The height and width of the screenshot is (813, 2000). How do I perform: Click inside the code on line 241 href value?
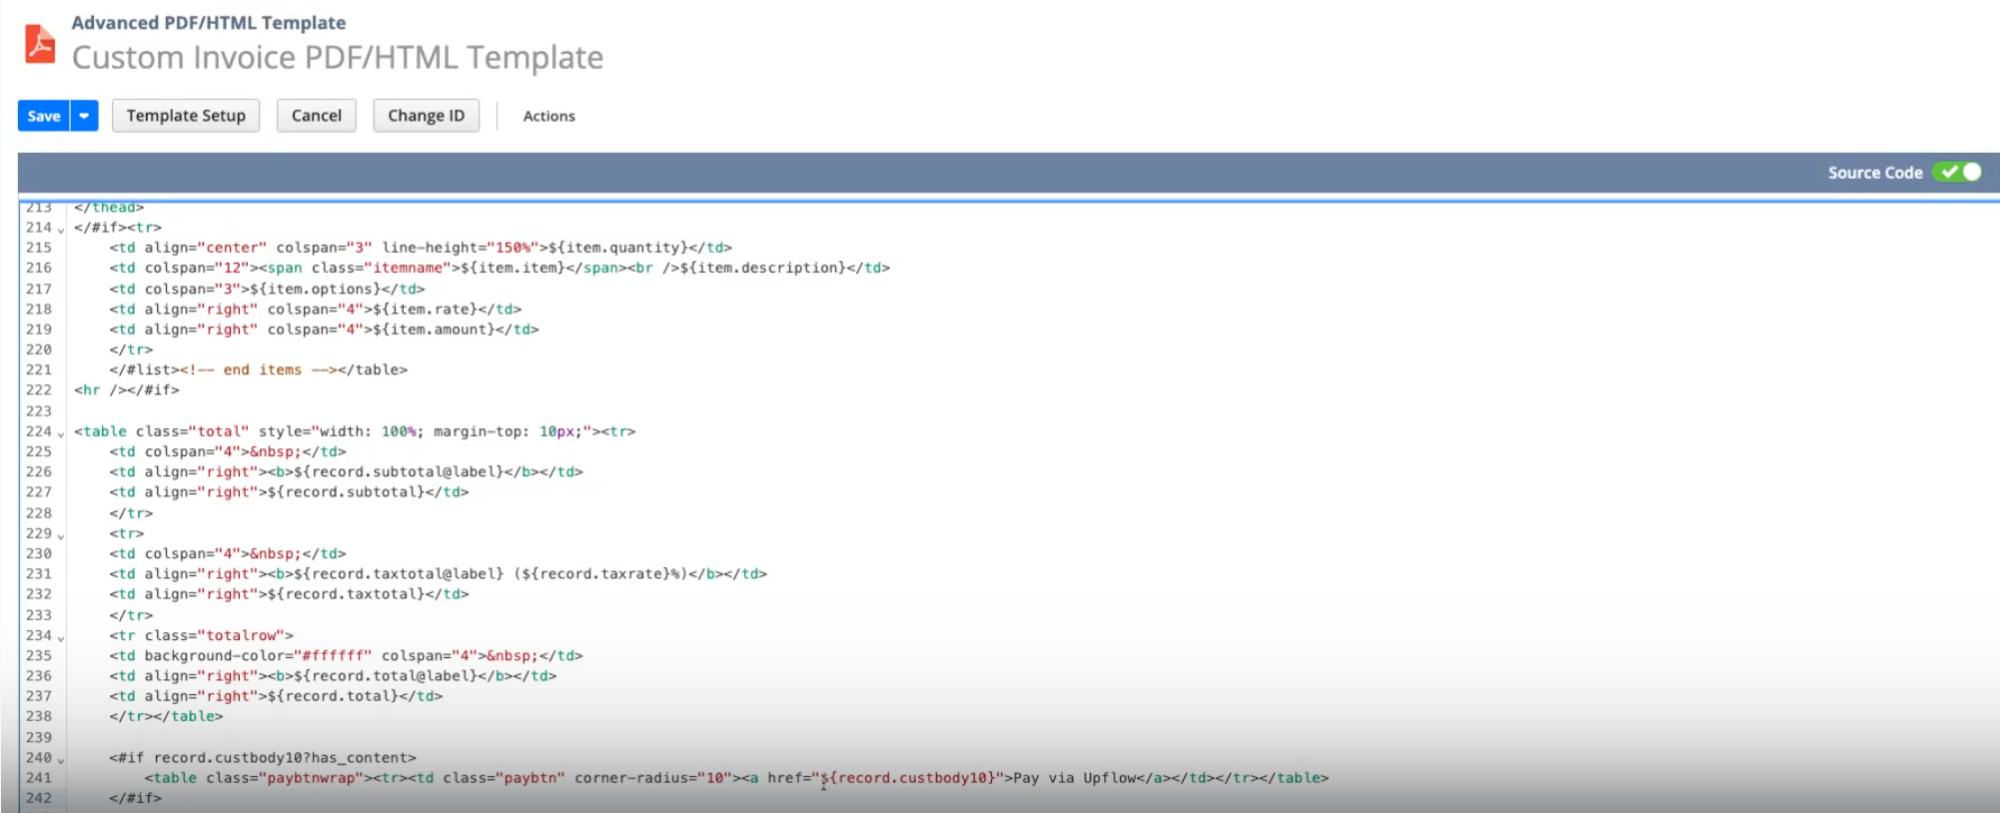908,778
